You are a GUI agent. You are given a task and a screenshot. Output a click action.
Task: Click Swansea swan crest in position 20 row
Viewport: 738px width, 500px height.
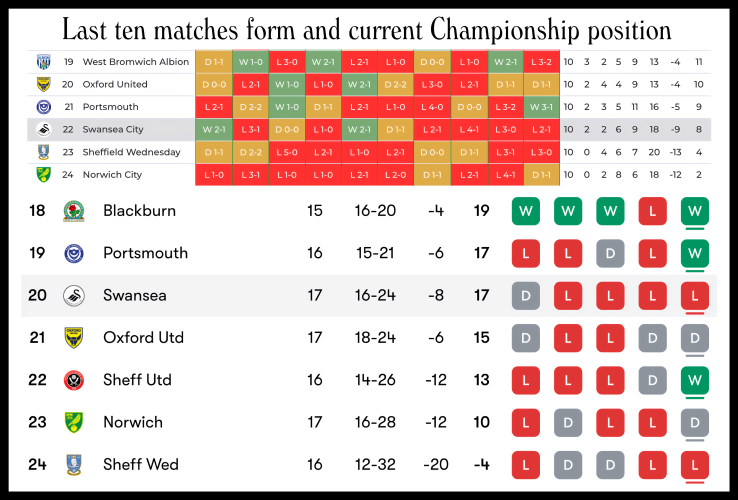(x=73, y=296)
